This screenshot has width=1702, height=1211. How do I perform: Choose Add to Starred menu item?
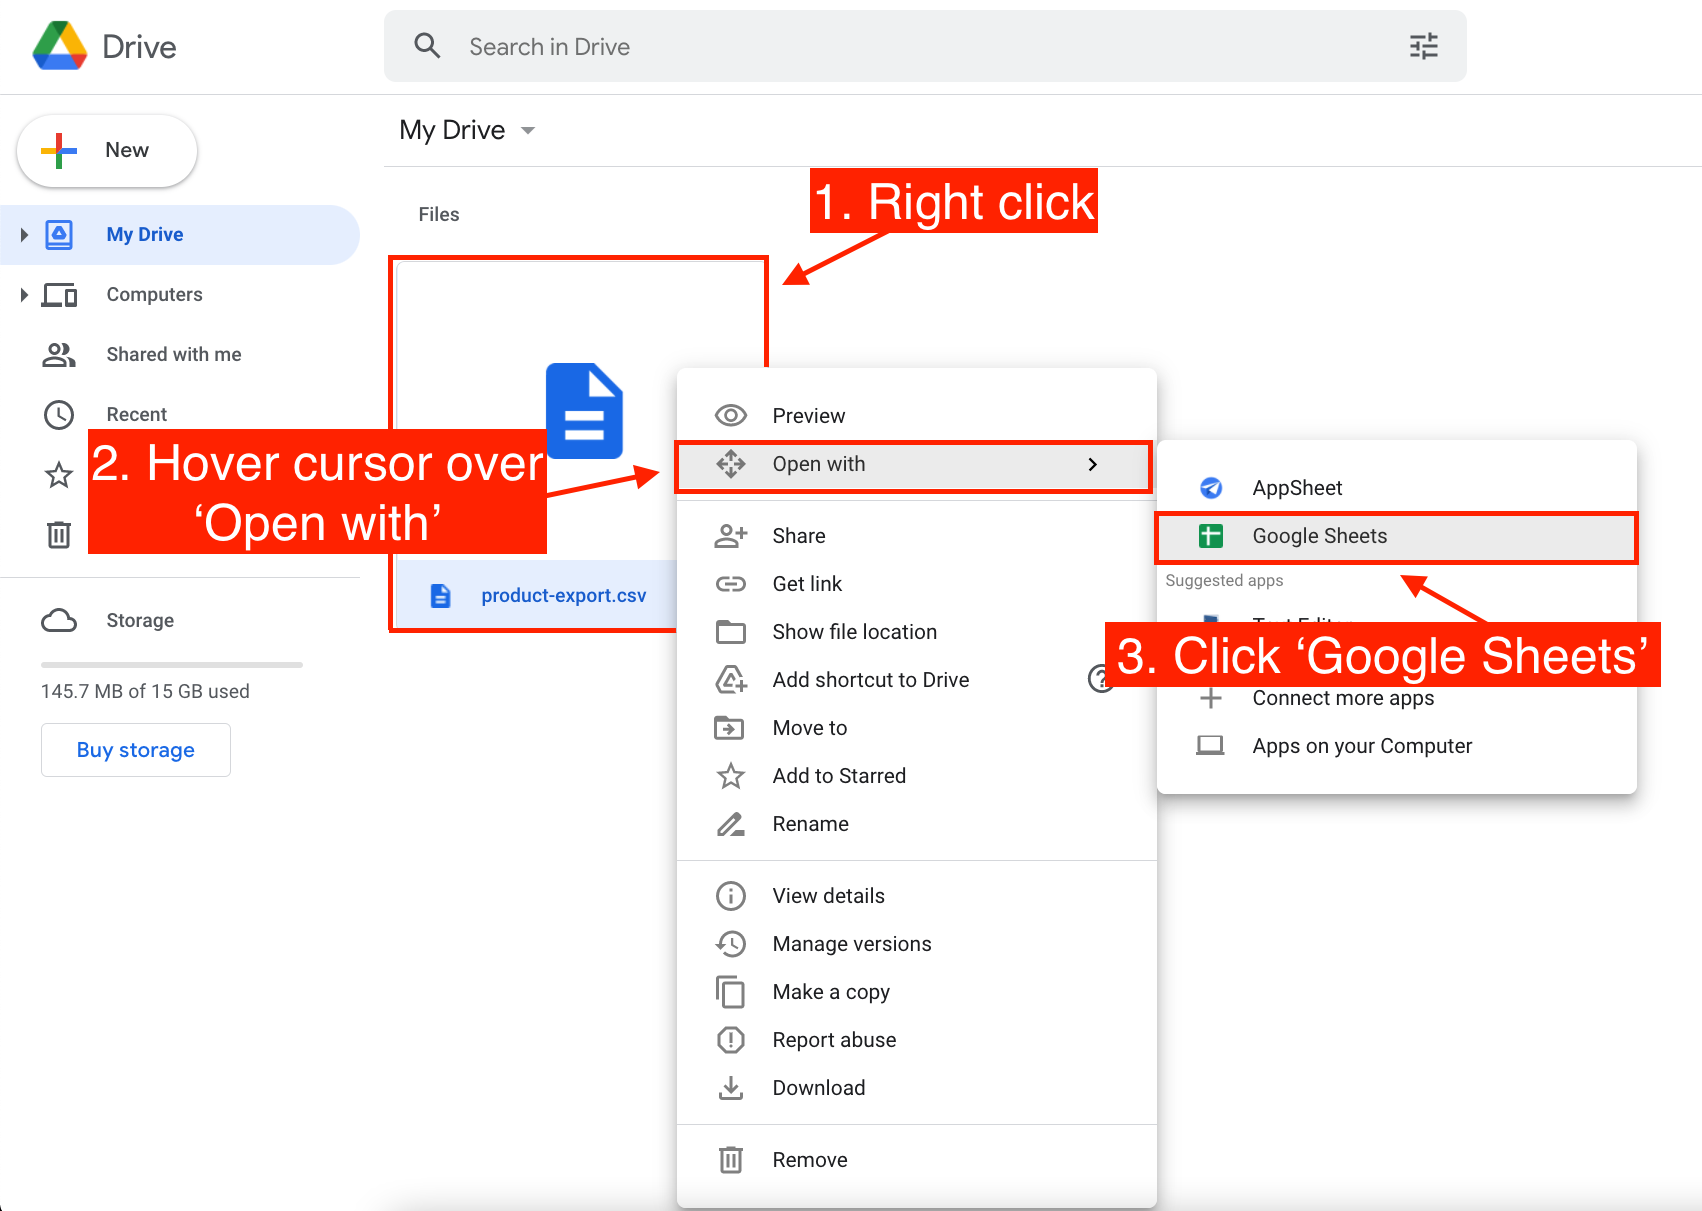(916, 776)
